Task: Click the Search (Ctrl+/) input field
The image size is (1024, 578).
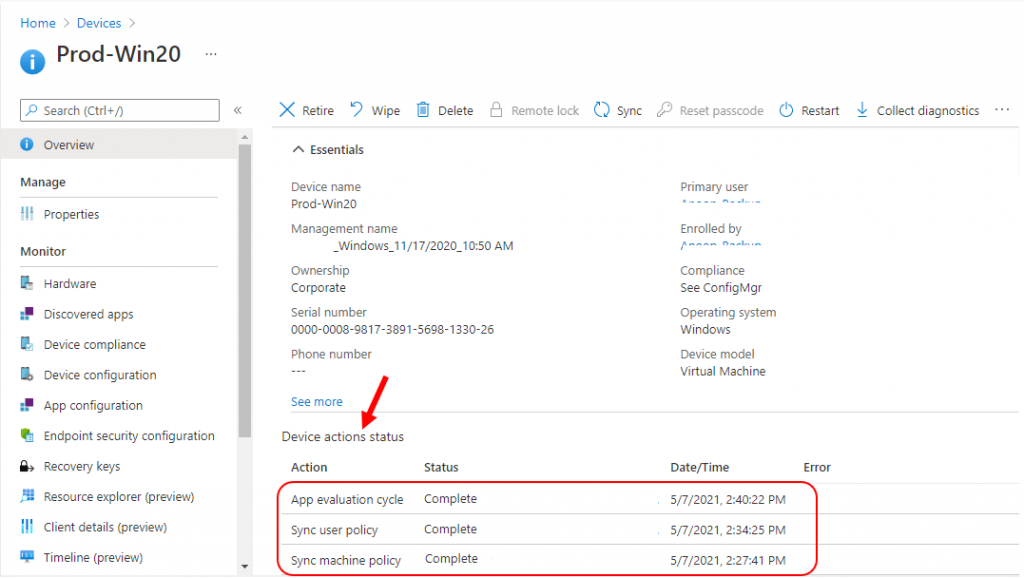Action: click(120, 110)
